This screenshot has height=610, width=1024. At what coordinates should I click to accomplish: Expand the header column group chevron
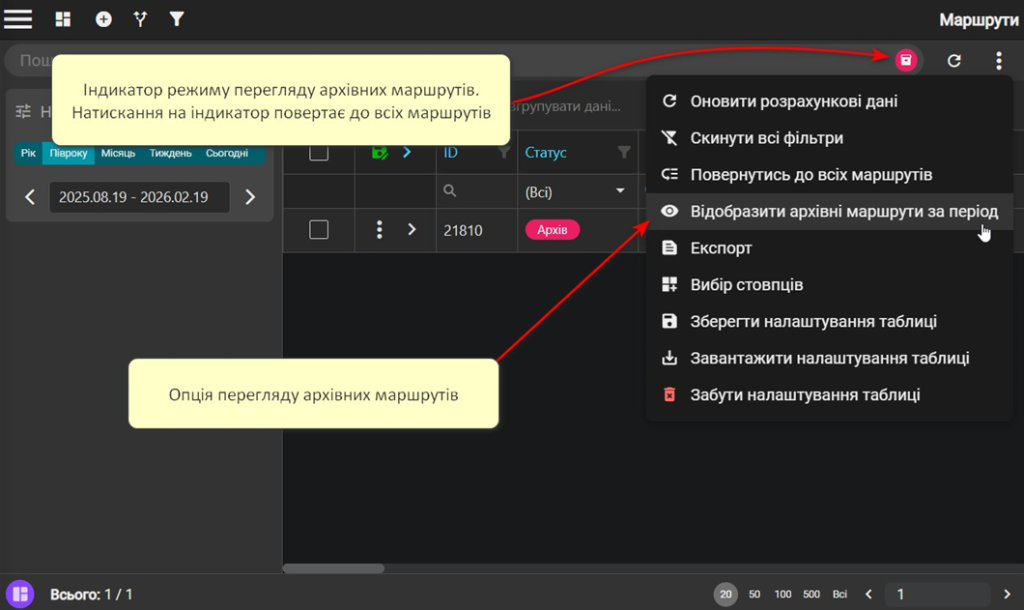click(407, 152)
